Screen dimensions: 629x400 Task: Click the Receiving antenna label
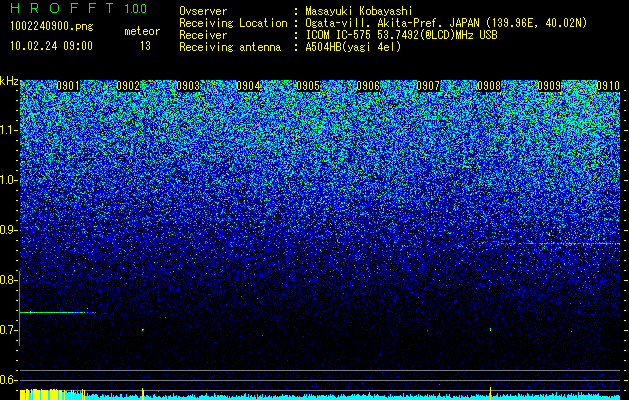click(x=230, y=47)
